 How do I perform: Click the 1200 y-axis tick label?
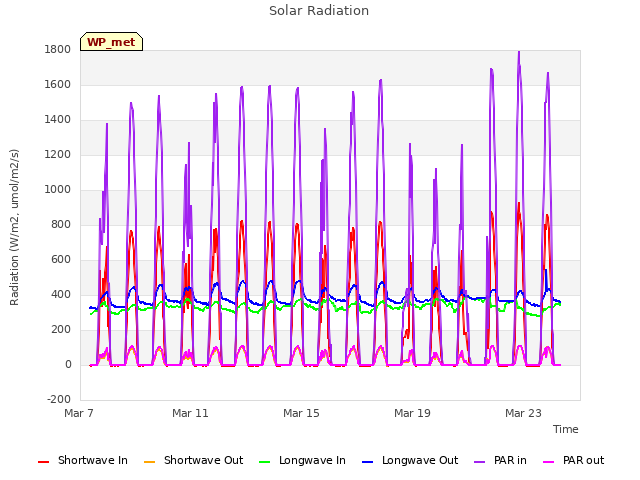58,155
